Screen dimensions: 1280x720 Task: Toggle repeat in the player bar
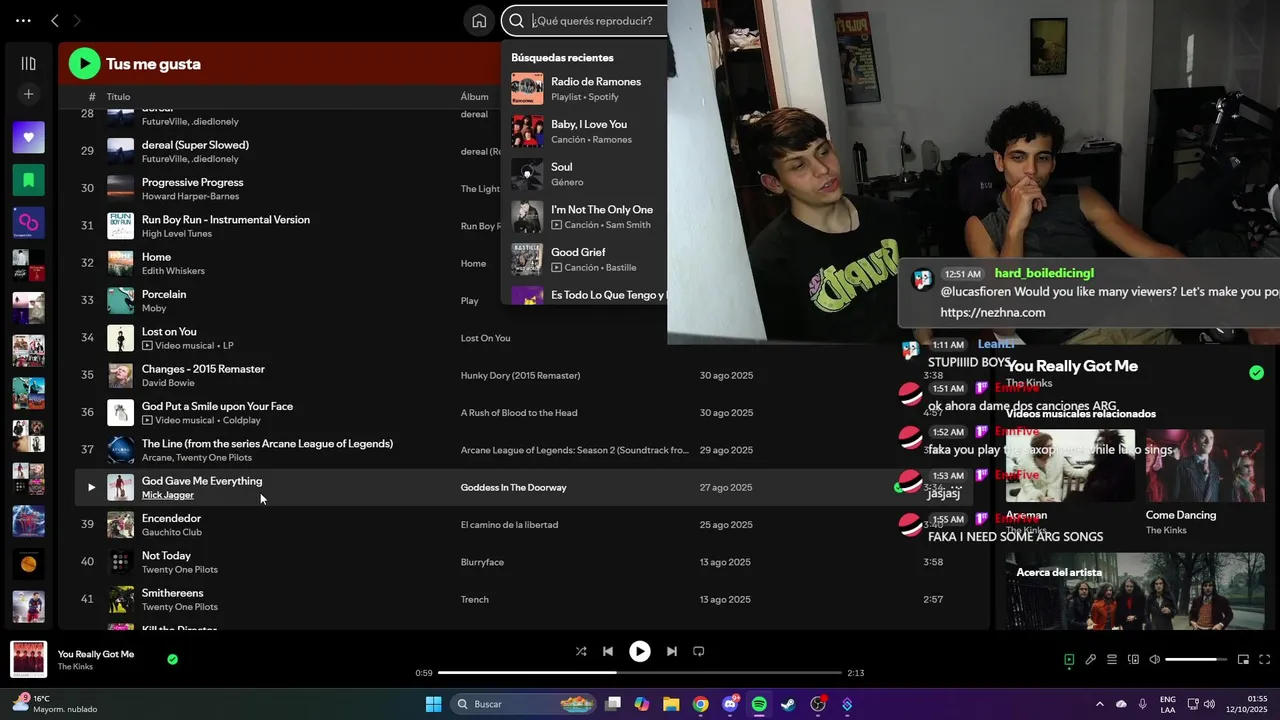pos(699,651)
